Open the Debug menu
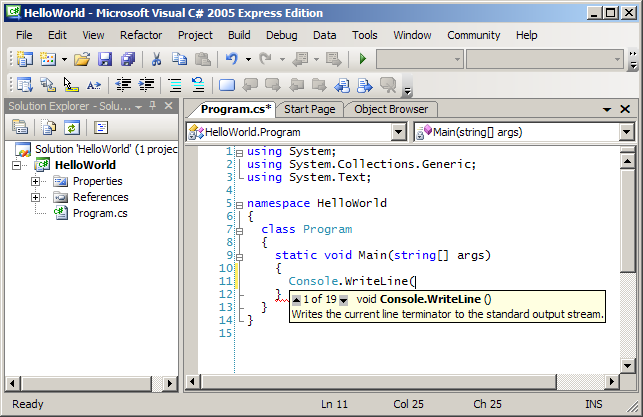Viewport: 643px width, 417px height. (282, 35)
